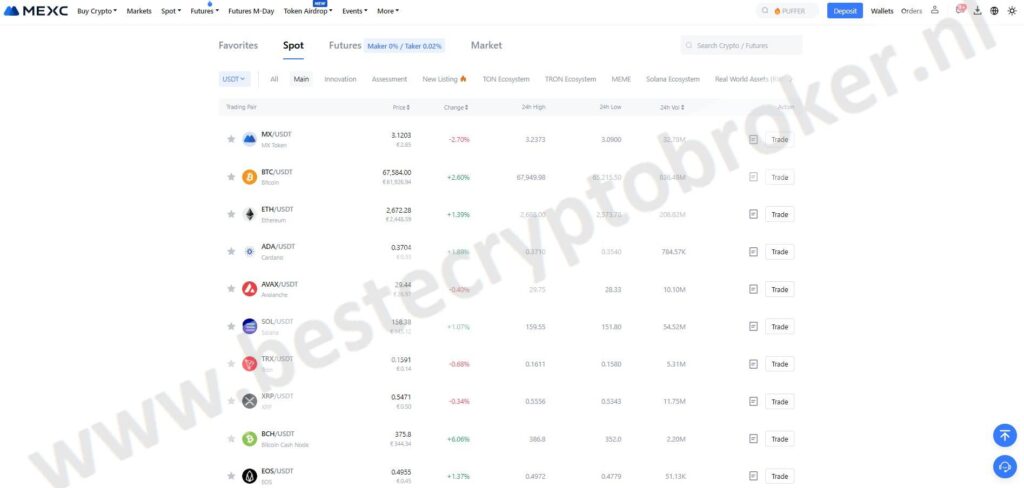Select the TON Ecosystem category filter
This screenshot has width=1024, height=488.
506,79
